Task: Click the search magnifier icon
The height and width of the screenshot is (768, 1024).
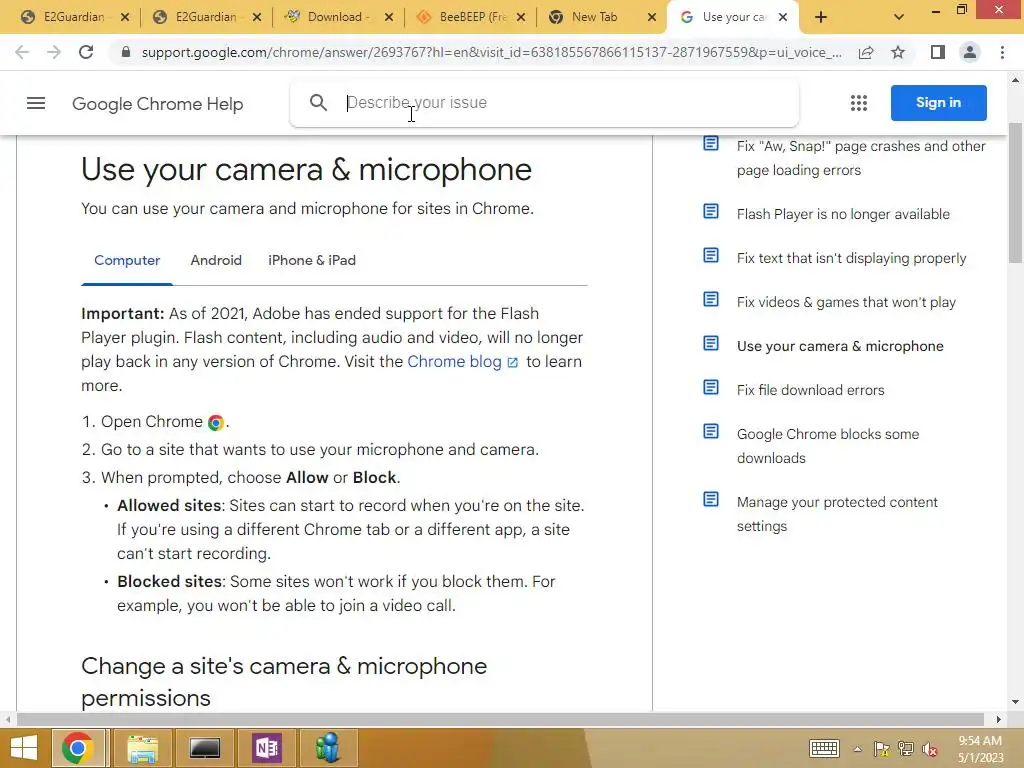Action: [x=318, y=103]
